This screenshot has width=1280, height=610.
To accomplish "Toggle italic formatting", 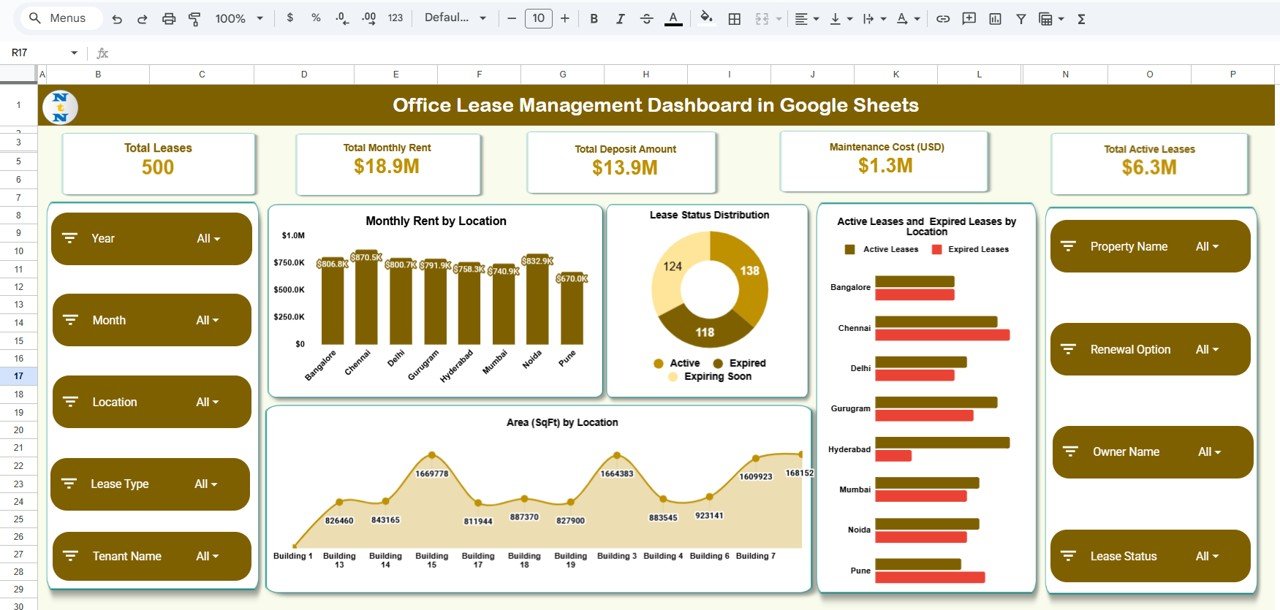I will [620, 19].
